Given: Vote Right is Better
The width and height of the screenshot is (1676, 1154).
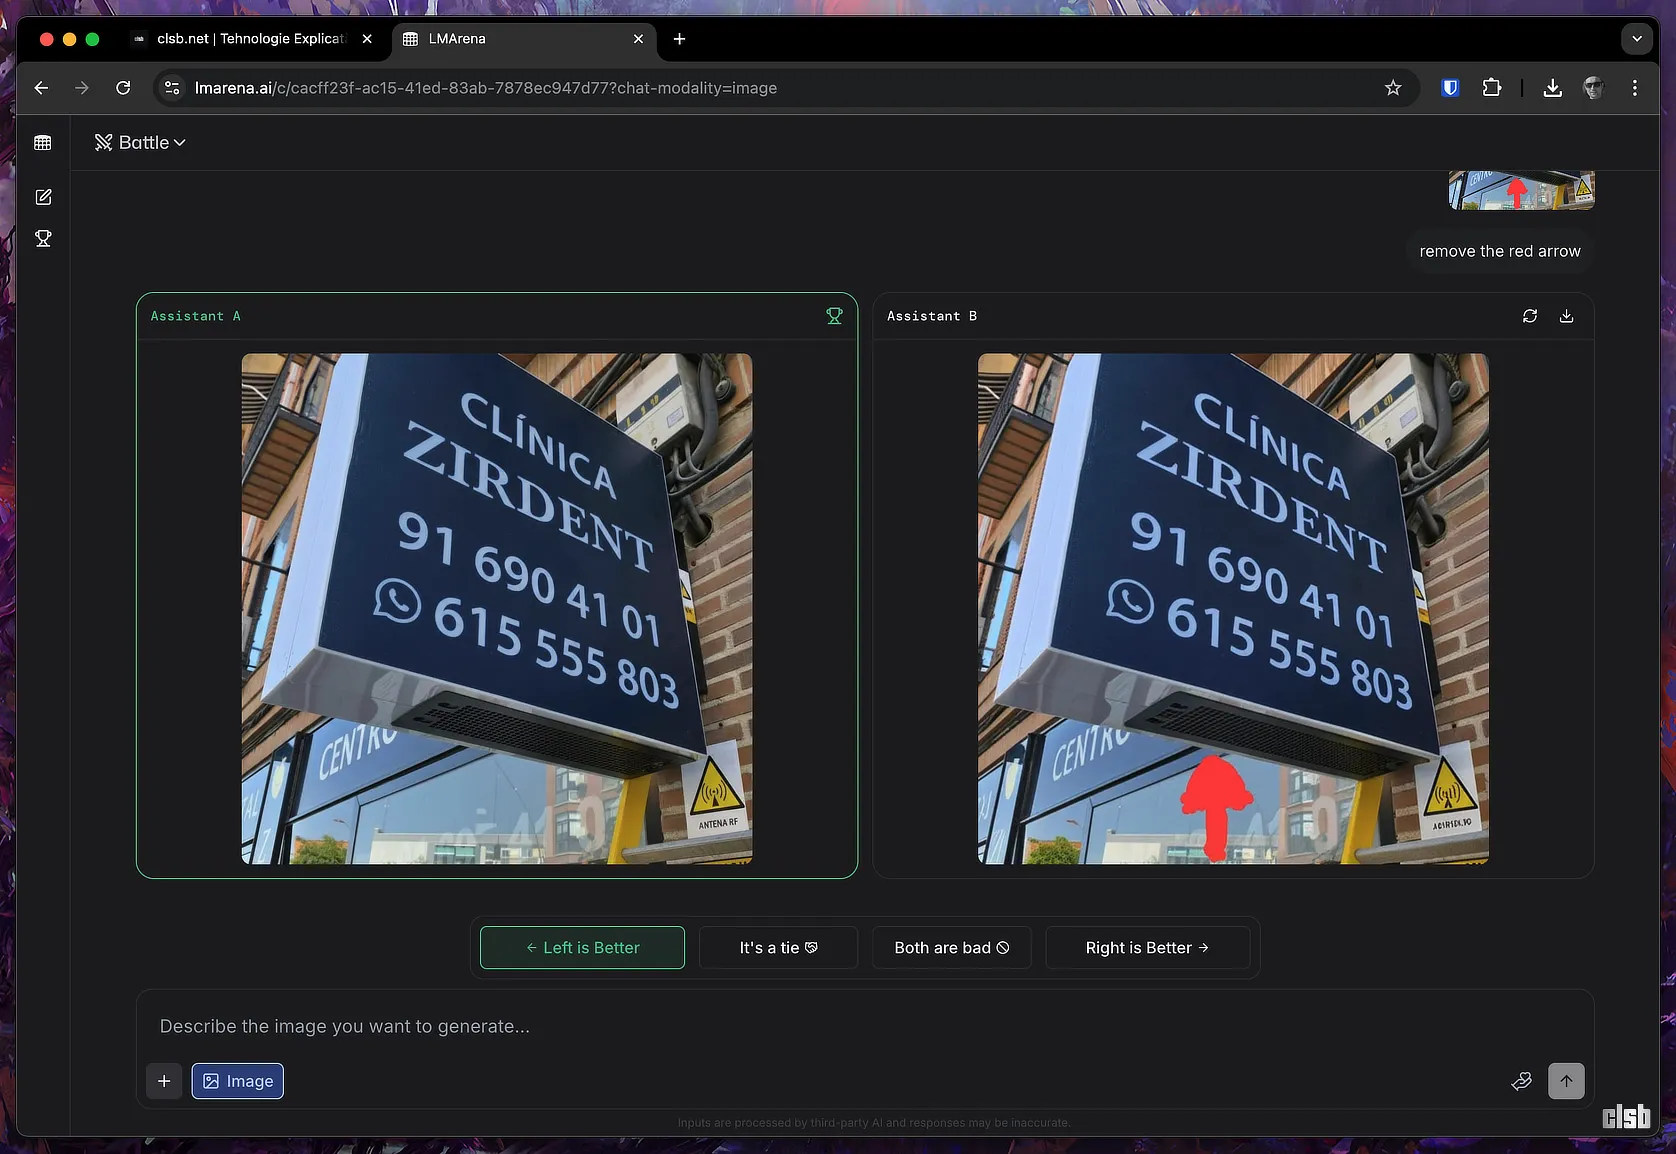Looking at the screenshot, I should pos(1147,948).
